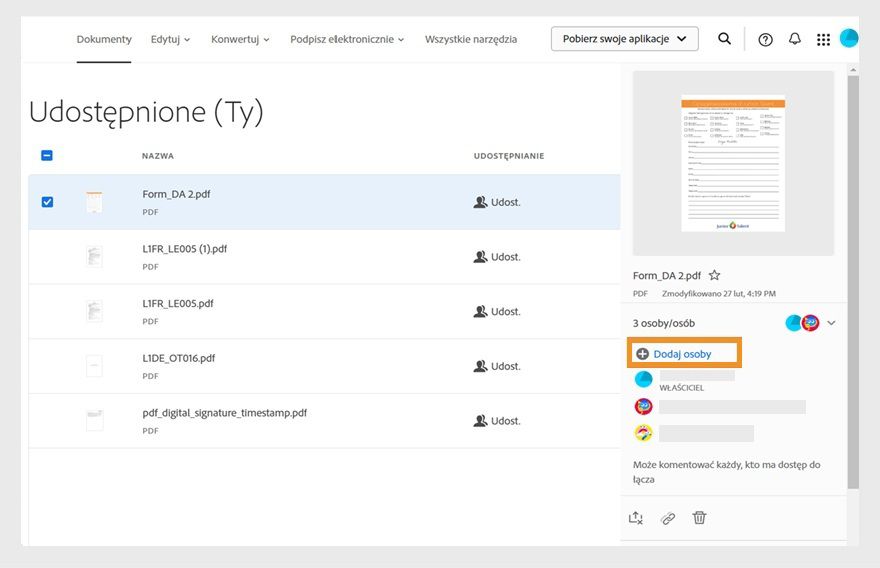Open Pobierz swoje aplikacje dropdown
880x568 pixels.
click(625, 39)
